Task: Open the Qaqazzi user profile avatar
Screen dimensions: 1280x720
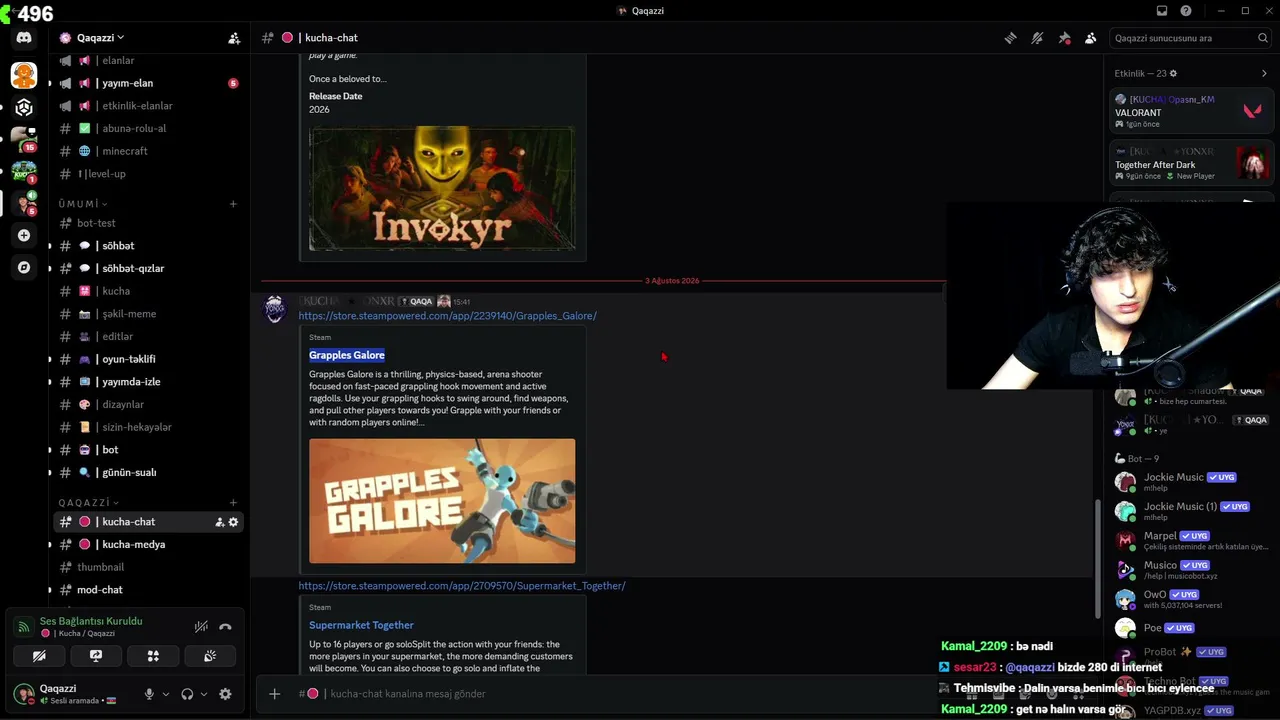Action: [x=23, y=693]
